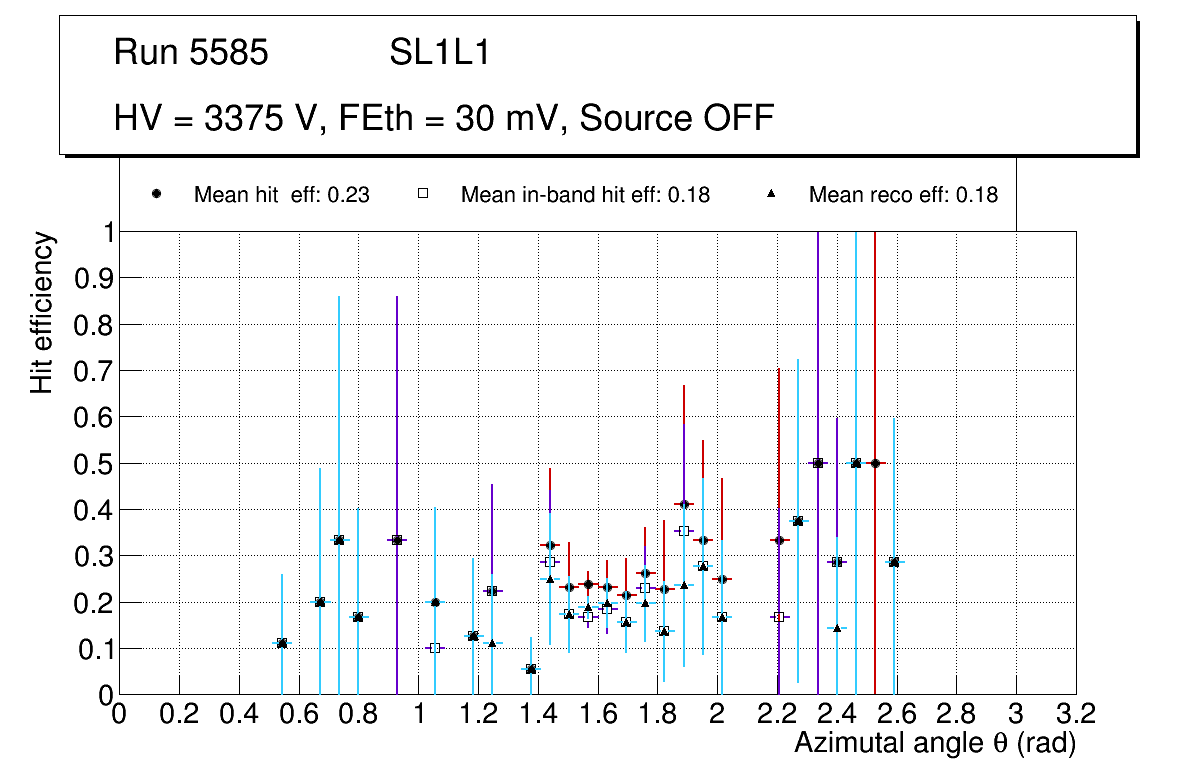The image size is (1196, 772).
Task: Click the open square legend marker
Action: point(423,194)
